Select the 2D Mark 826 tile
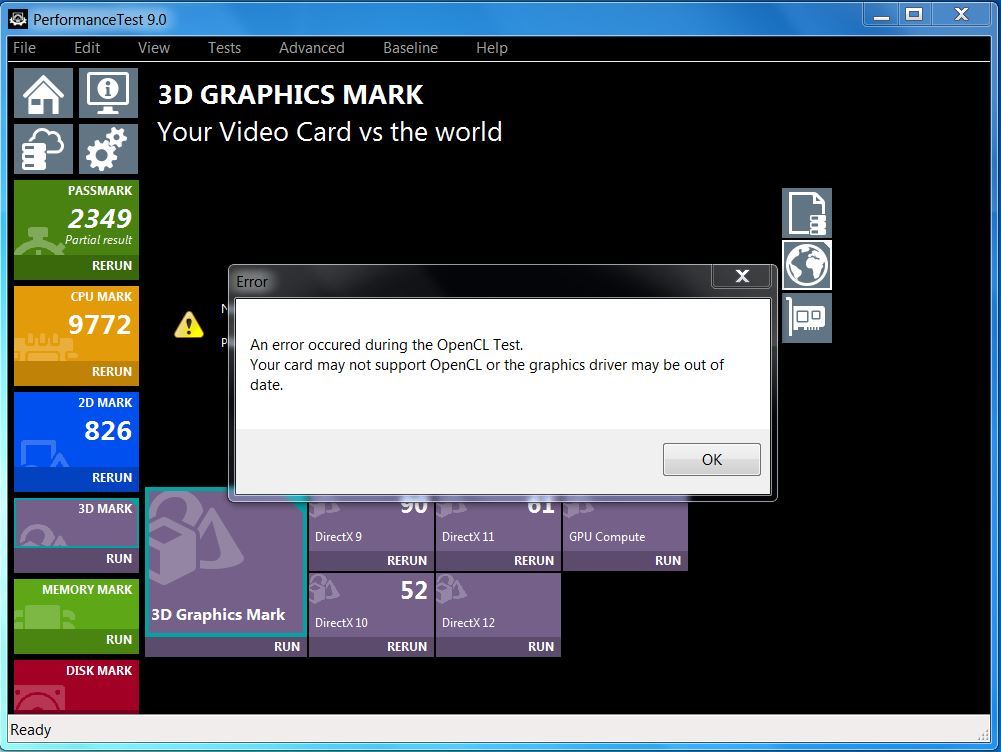The image size is (1001, 752). point(77,430)
